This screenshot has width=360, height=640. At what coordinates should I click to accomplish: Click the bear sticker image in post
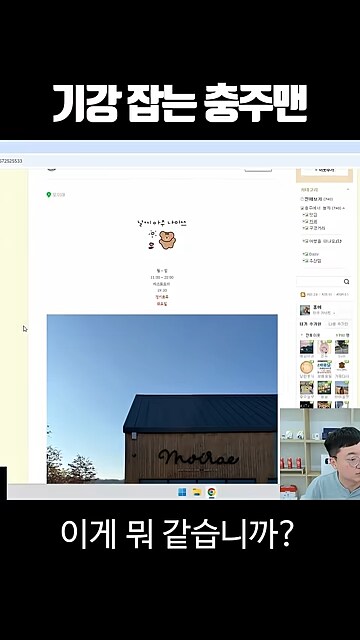pos(167,240)
